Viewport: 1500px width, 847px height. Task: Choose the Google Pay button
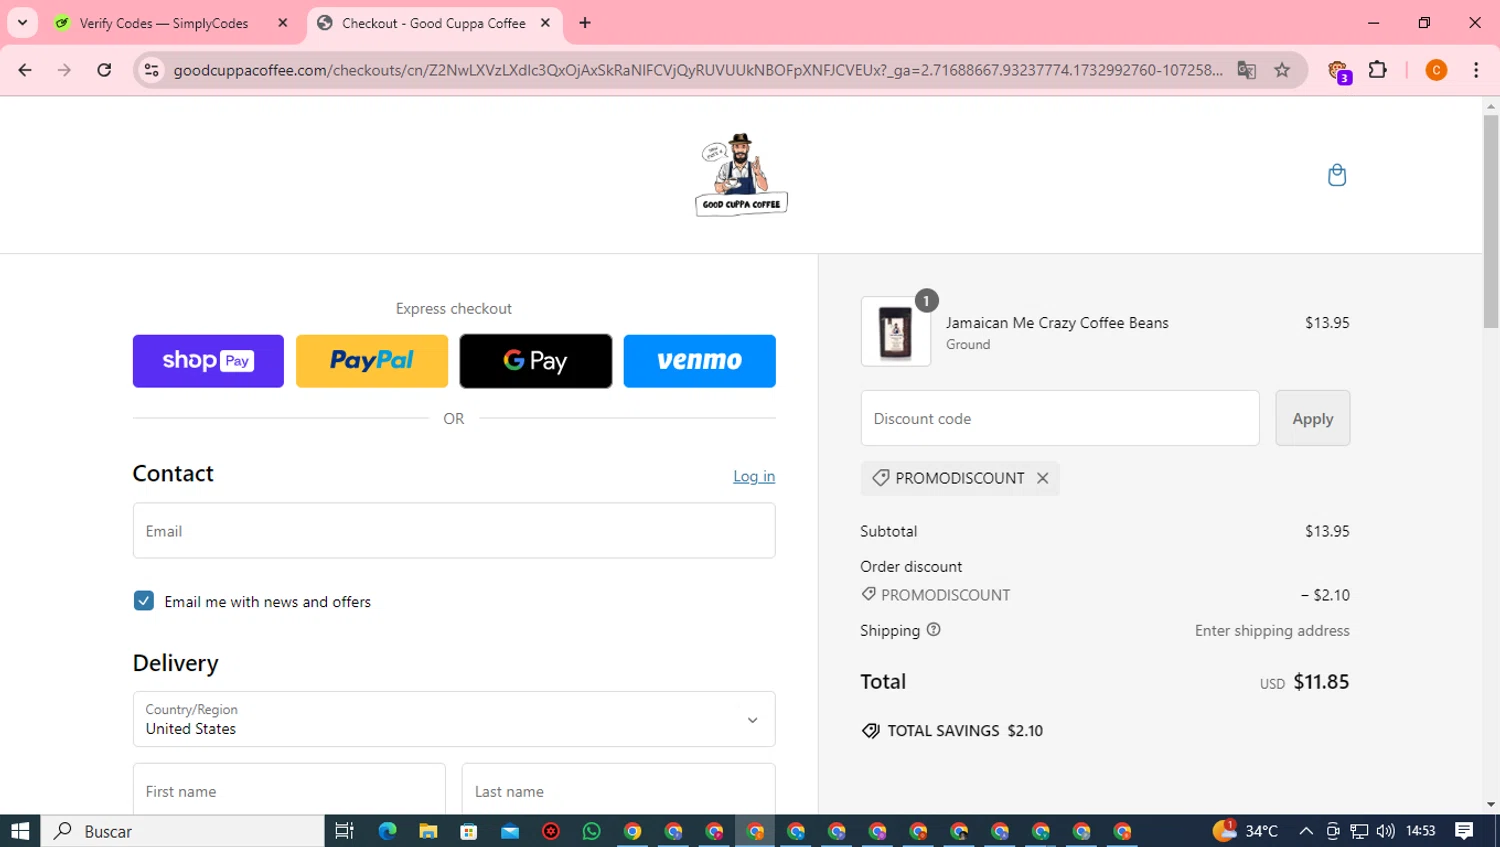[x=536, y=361]
